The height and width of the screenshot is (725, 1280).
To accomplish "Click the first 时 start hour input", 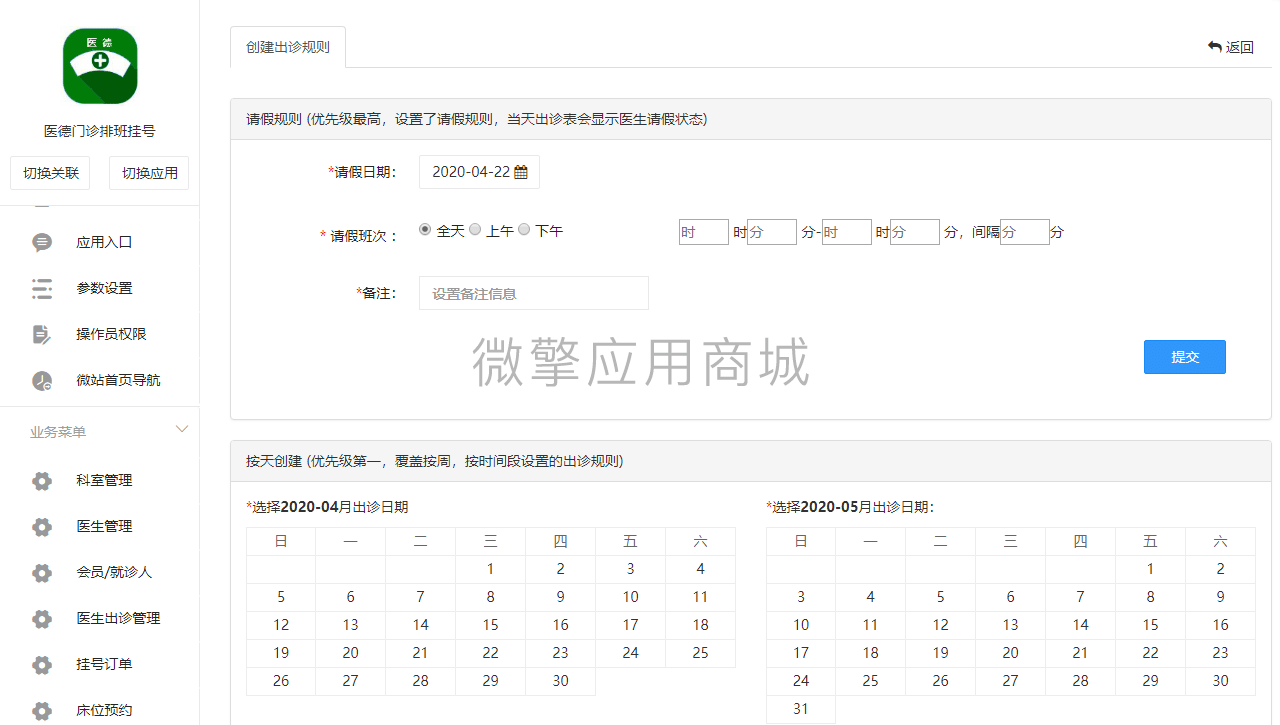I will point(704,232).
